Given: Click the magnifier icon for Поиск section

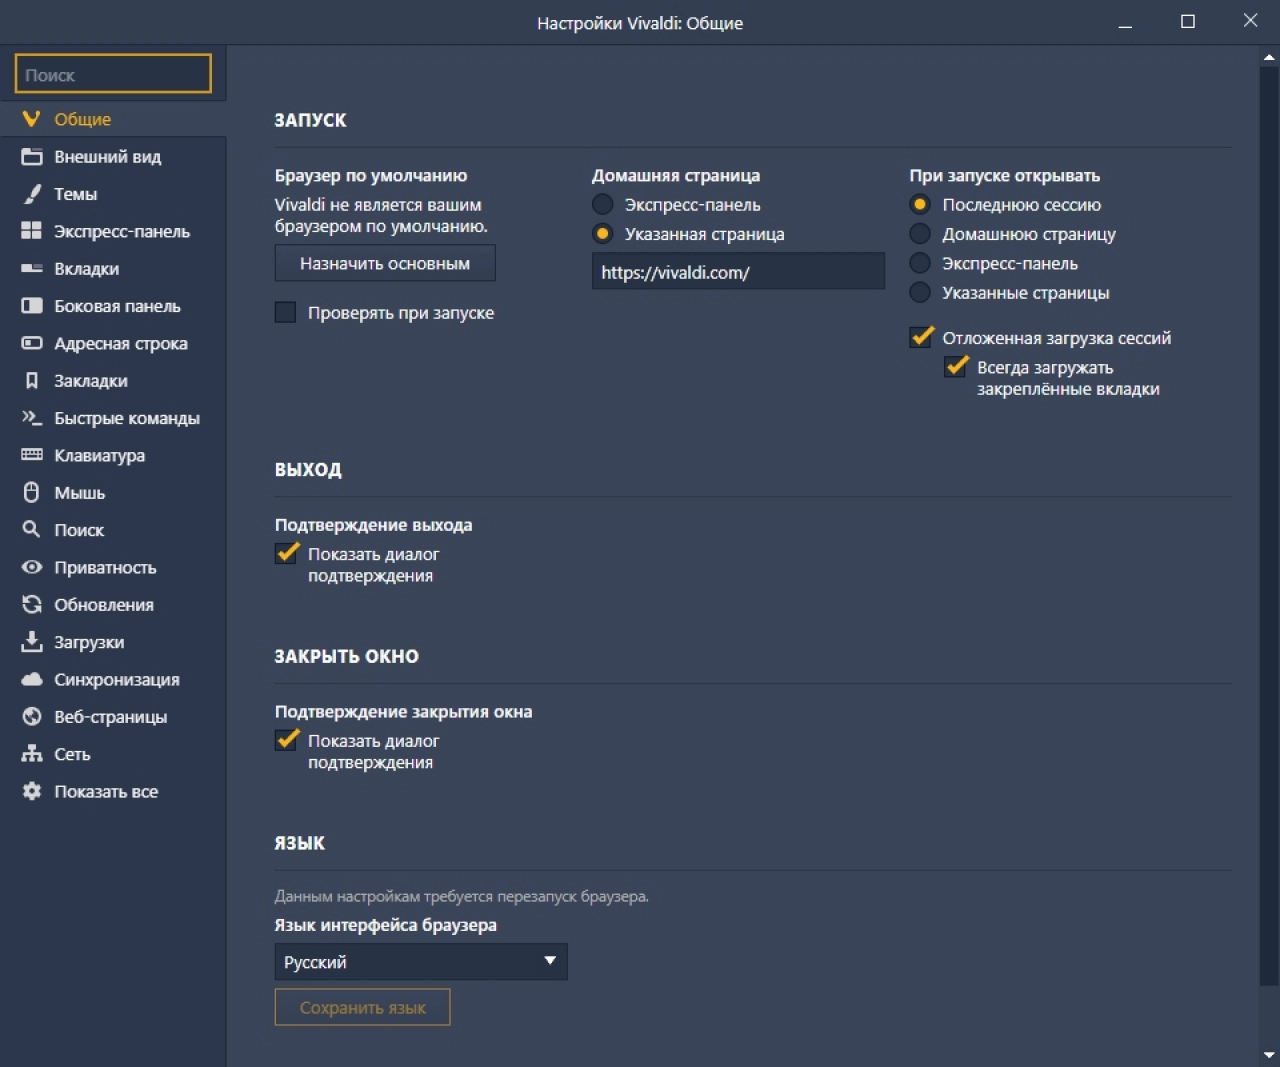Looking at the screenshot, I should pos(32,530).
